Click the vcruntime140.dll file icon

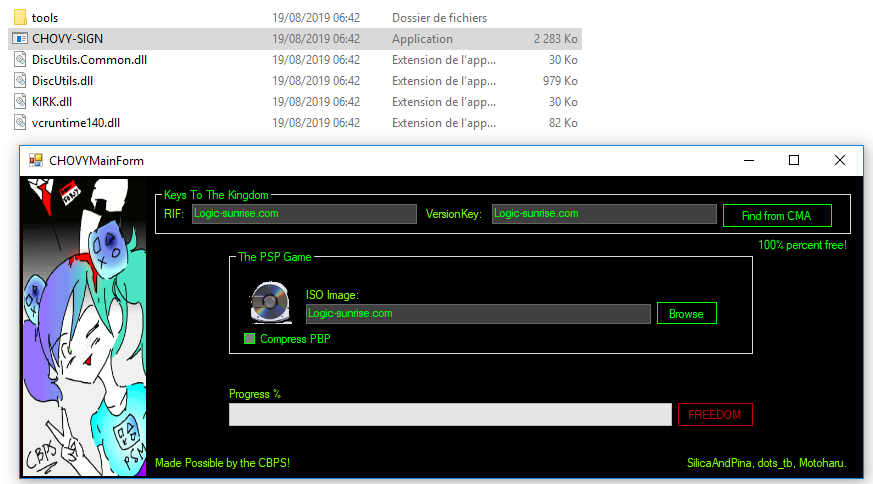click(x=20, y=123)
